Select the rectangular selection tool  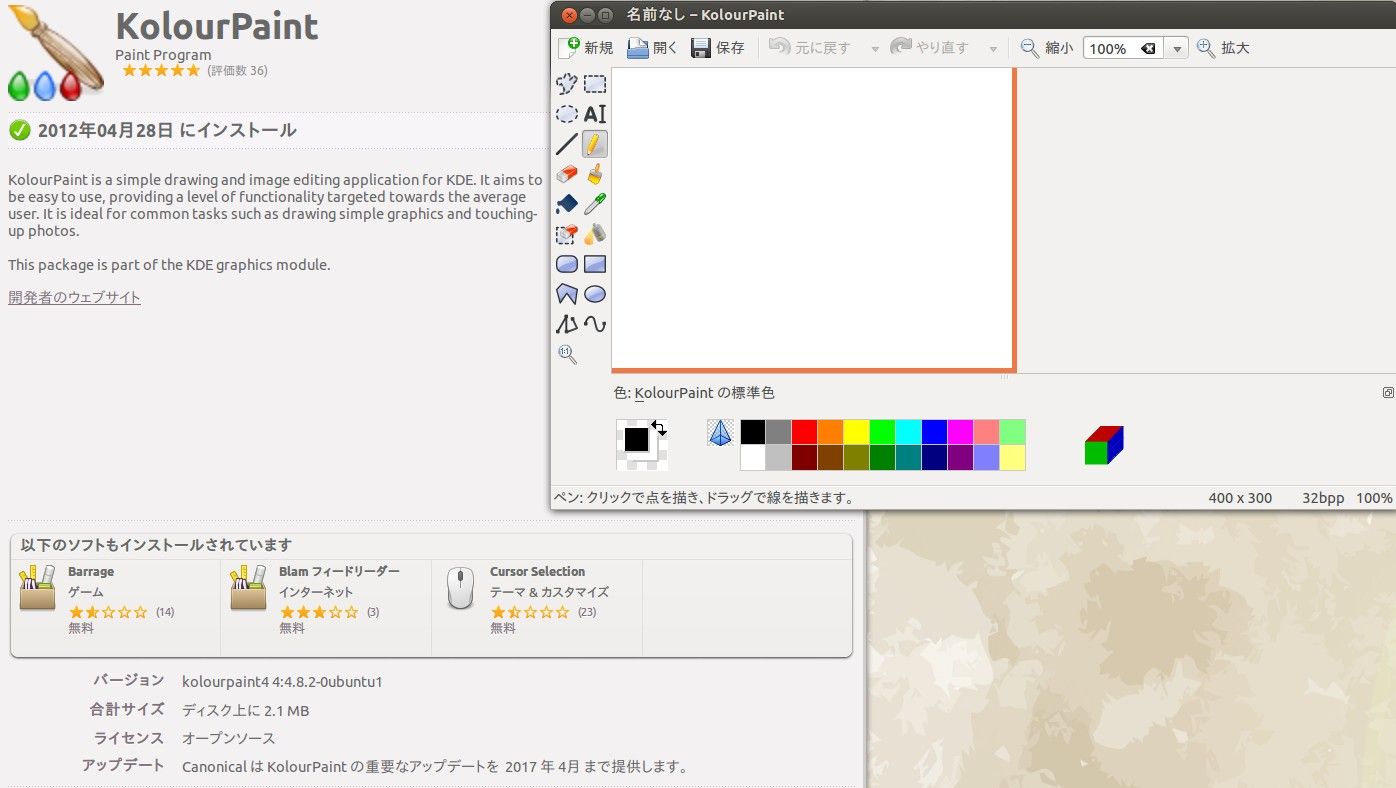tap(595, 84)
